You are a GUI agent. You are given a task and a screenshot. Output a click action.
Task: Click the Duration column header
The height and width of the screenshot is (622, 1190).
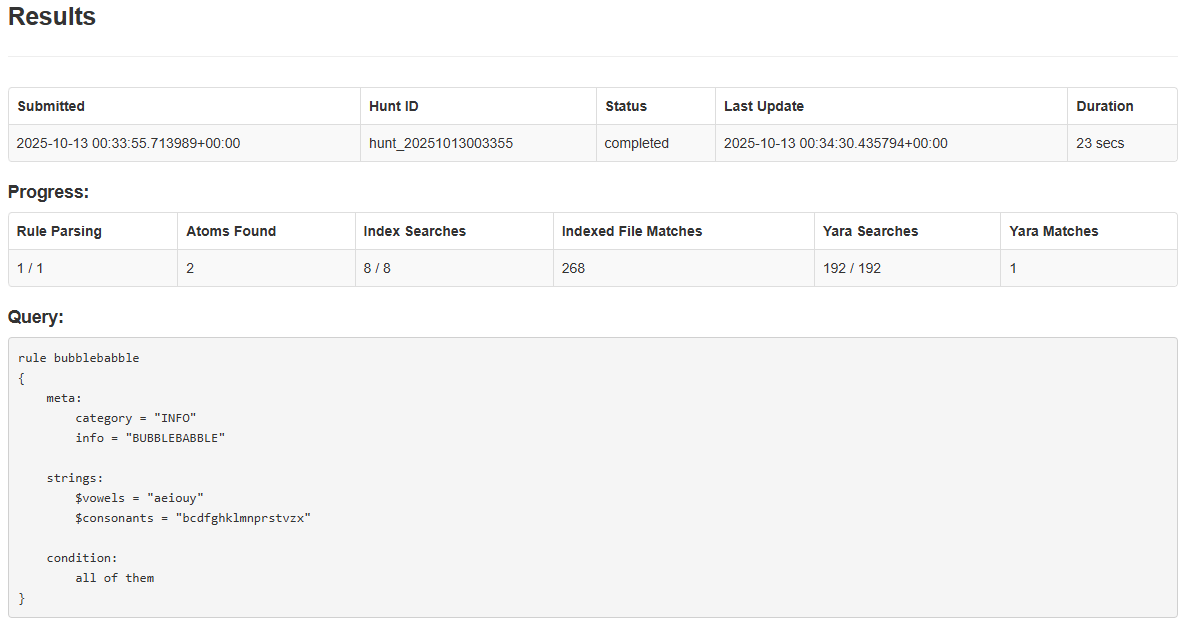click(1099, 106)
